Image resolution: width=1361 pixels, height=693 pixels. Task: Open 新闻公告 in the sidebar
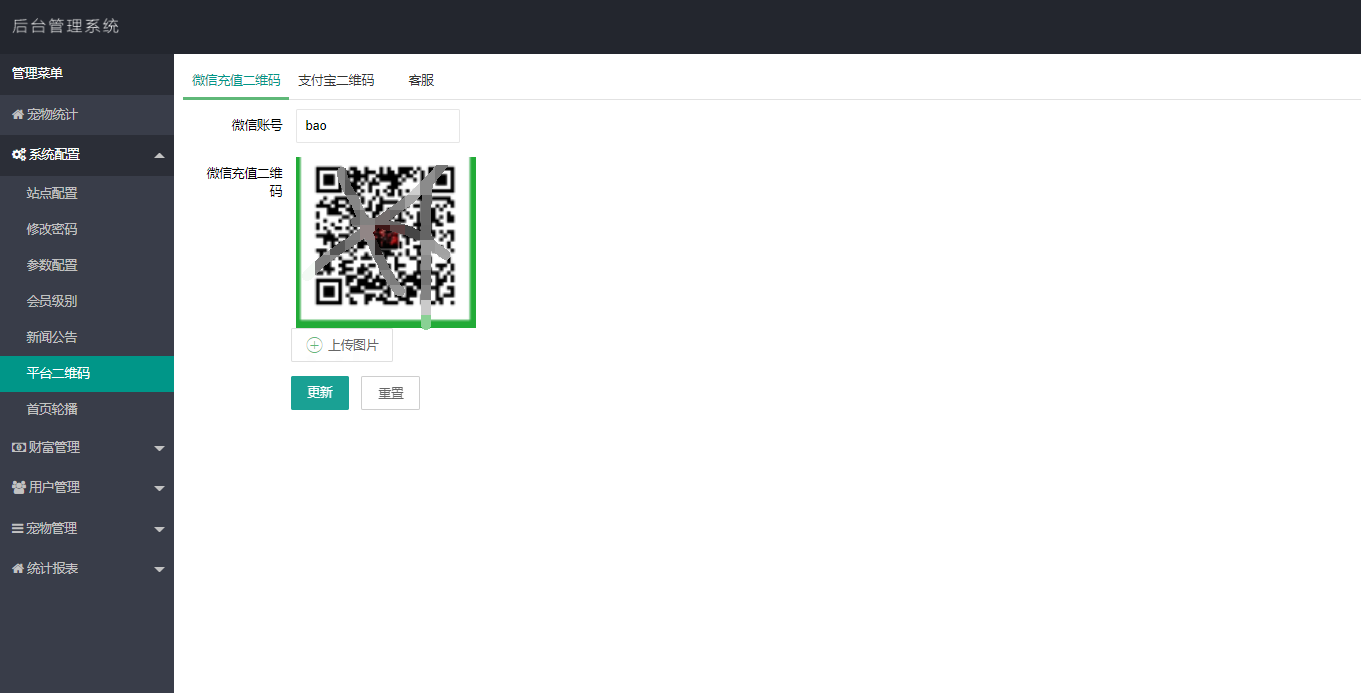(x=87, y=338)
